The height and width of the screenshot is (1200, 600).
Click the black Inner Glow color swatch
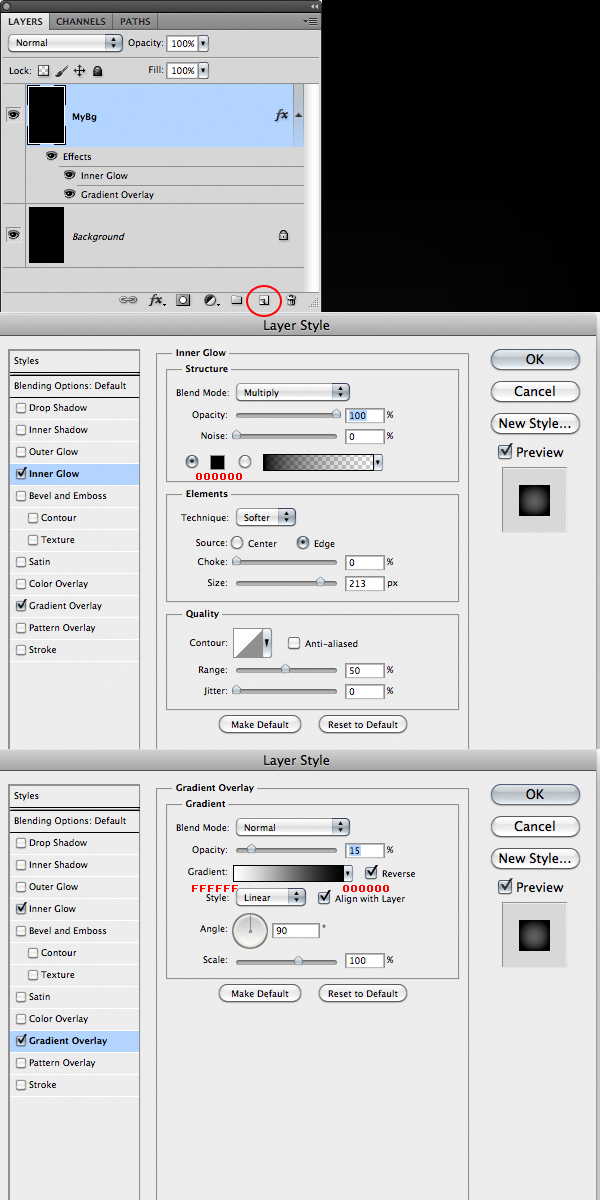[x=218, y=462]
